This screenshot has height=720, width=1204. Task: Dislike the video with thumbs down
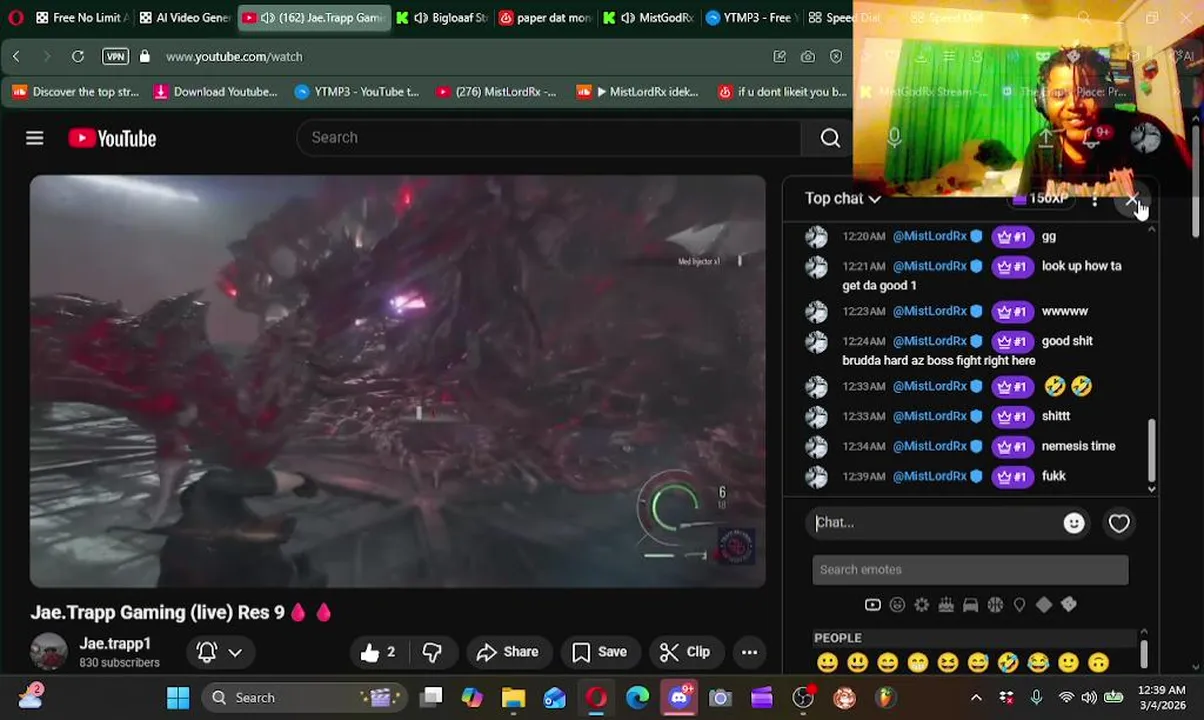click(432, 652)
